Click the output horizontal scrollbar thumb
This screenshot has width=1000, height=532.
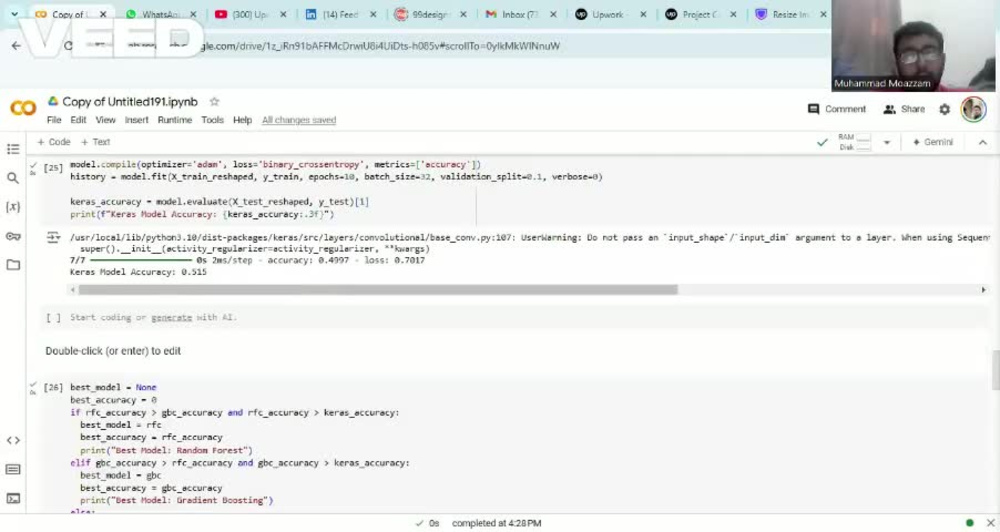click(378, 290)
